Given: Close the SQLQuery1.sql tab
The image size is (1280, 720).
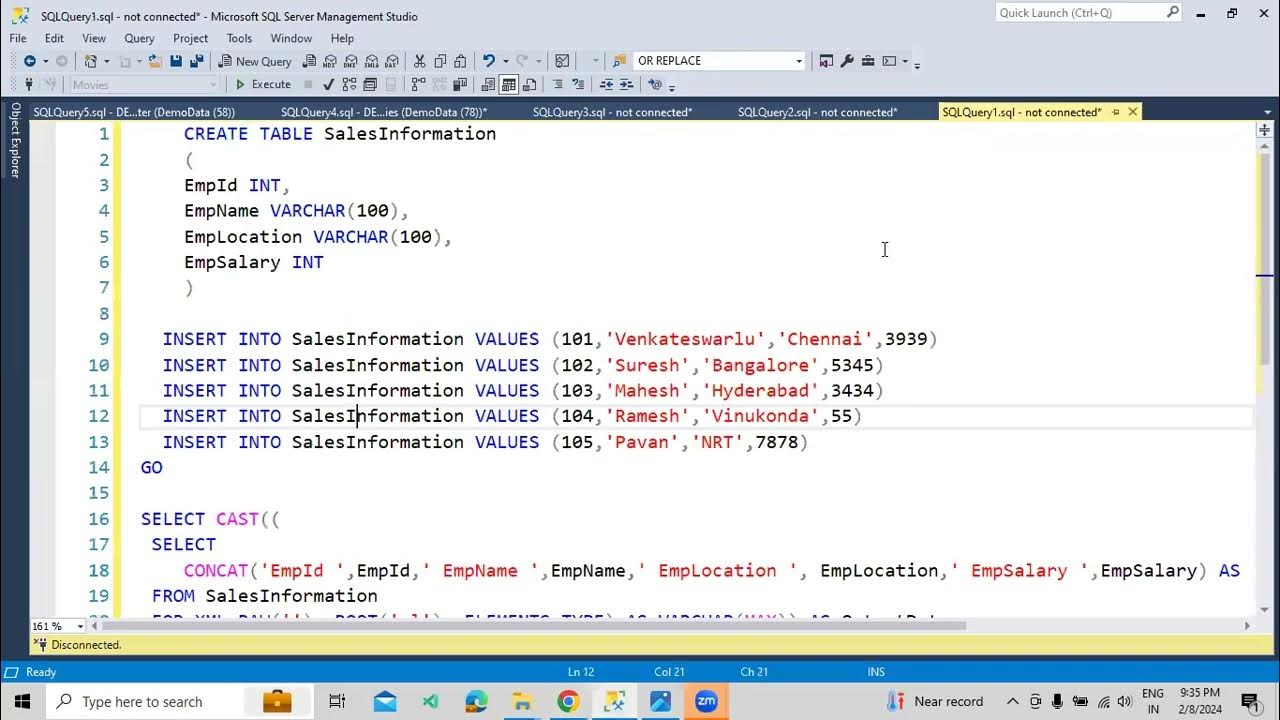Looking at the screenshot, I should [x=1133, y=112].
